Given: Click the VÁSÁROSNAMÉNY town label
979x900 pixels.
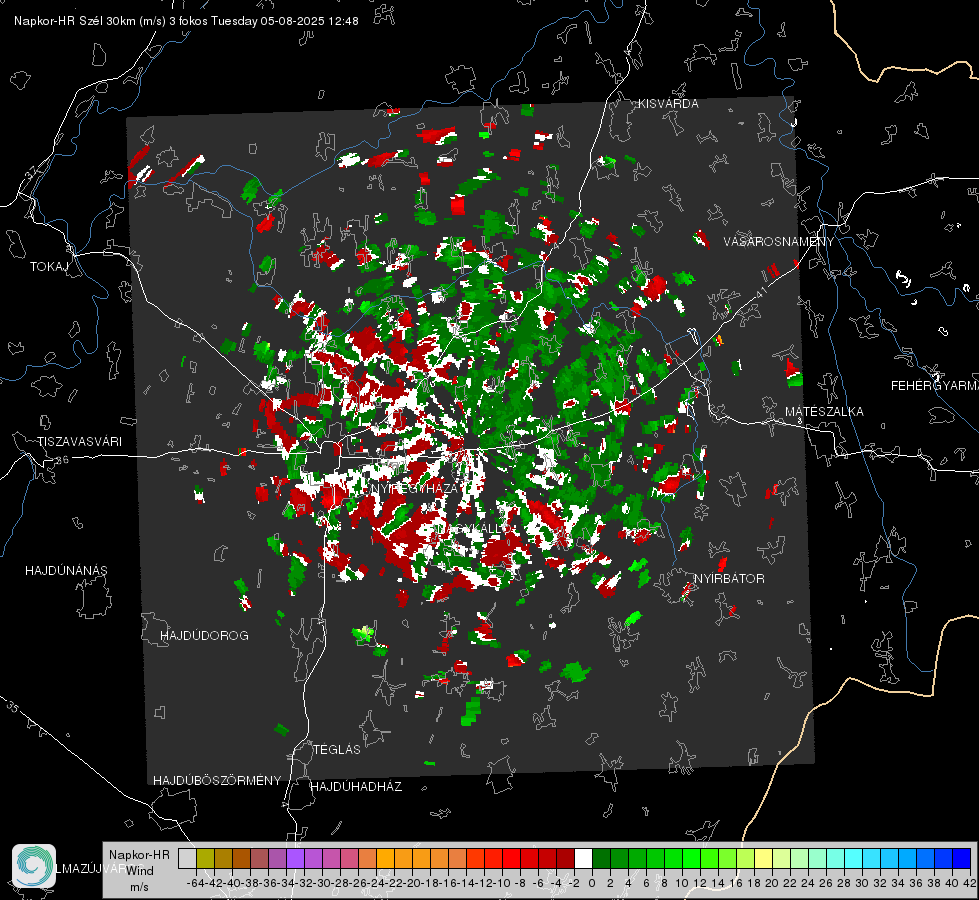Looking at the screenshot, I should (779, 242).
